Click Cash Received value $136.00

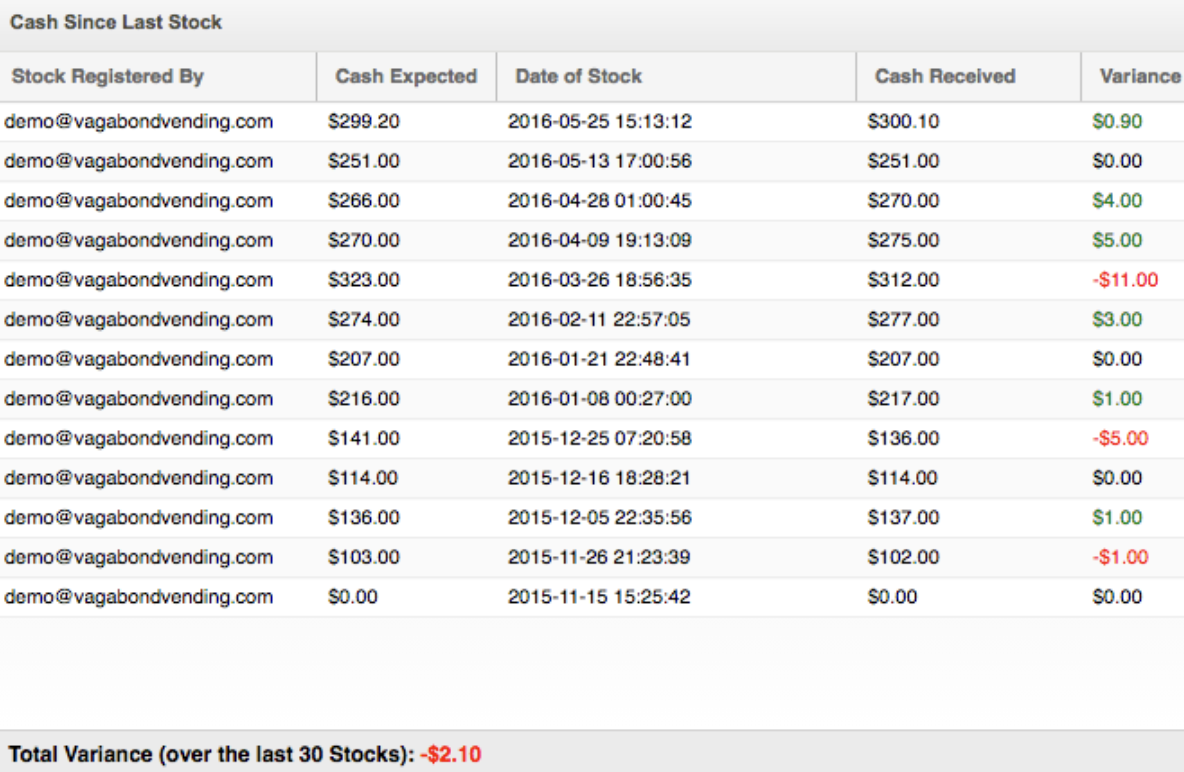pyautogui.click(x=903, y=439)
